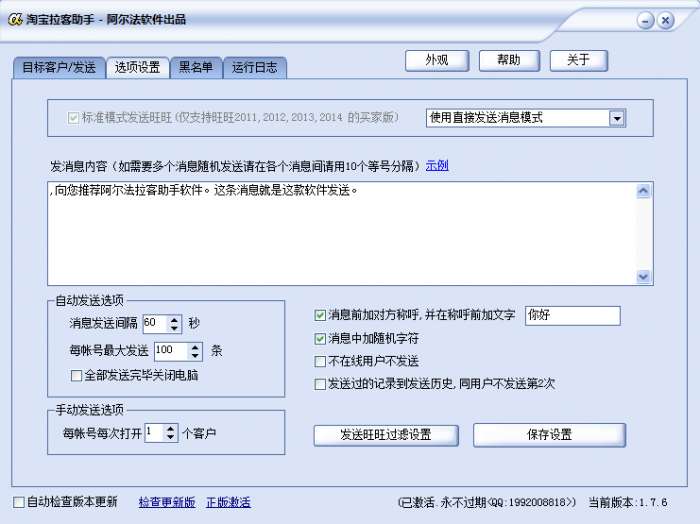Click the 检查更新版 link
The width and height of the screenshot is (700, 524).
[167, 503]
